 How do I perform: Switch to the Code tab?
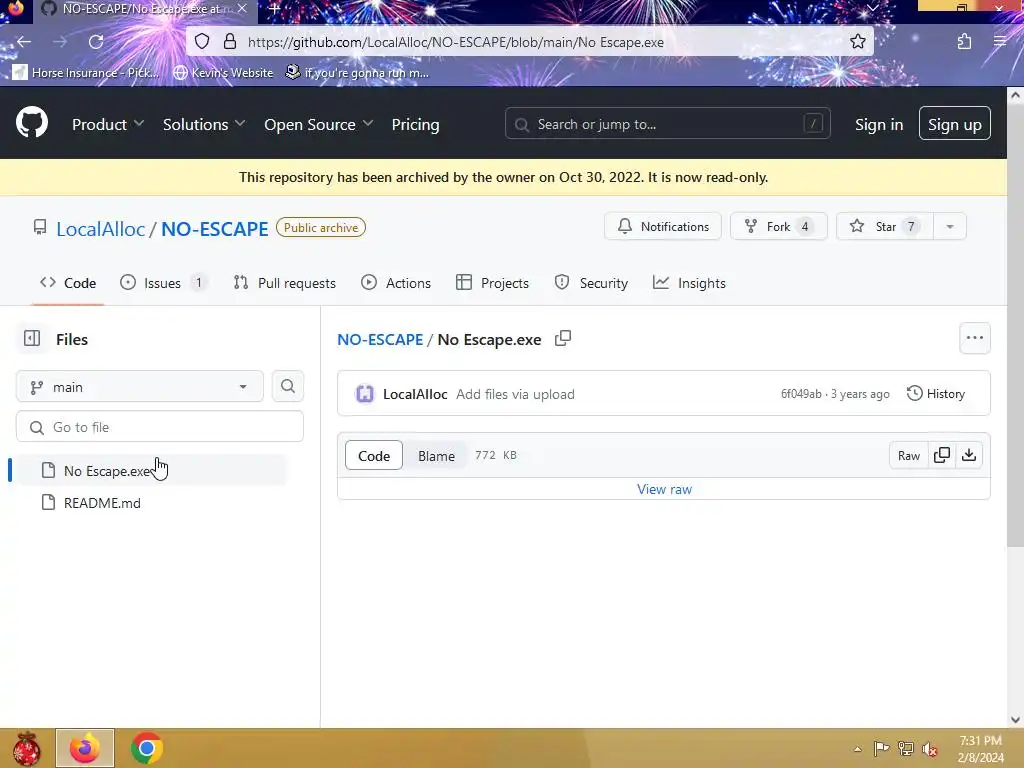tap(68, 283)
